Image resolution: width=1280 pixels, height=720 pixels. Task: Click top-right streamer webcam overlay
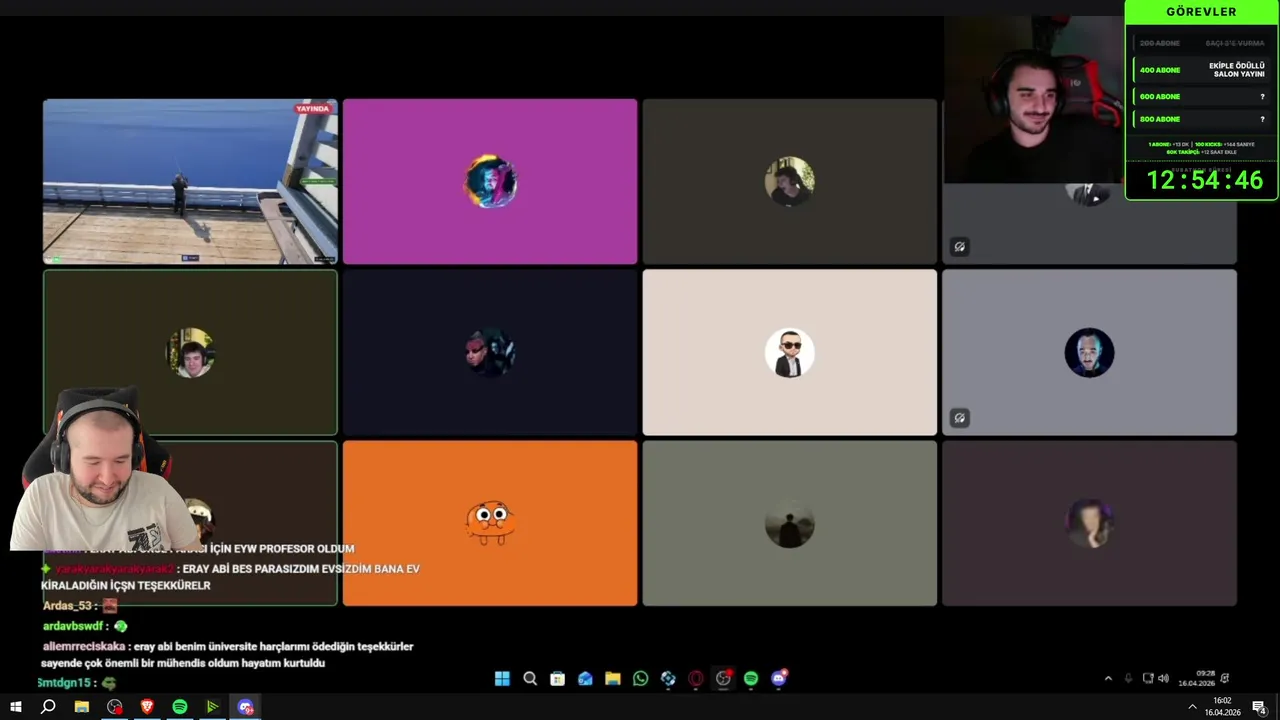(x=1034, y=100)
